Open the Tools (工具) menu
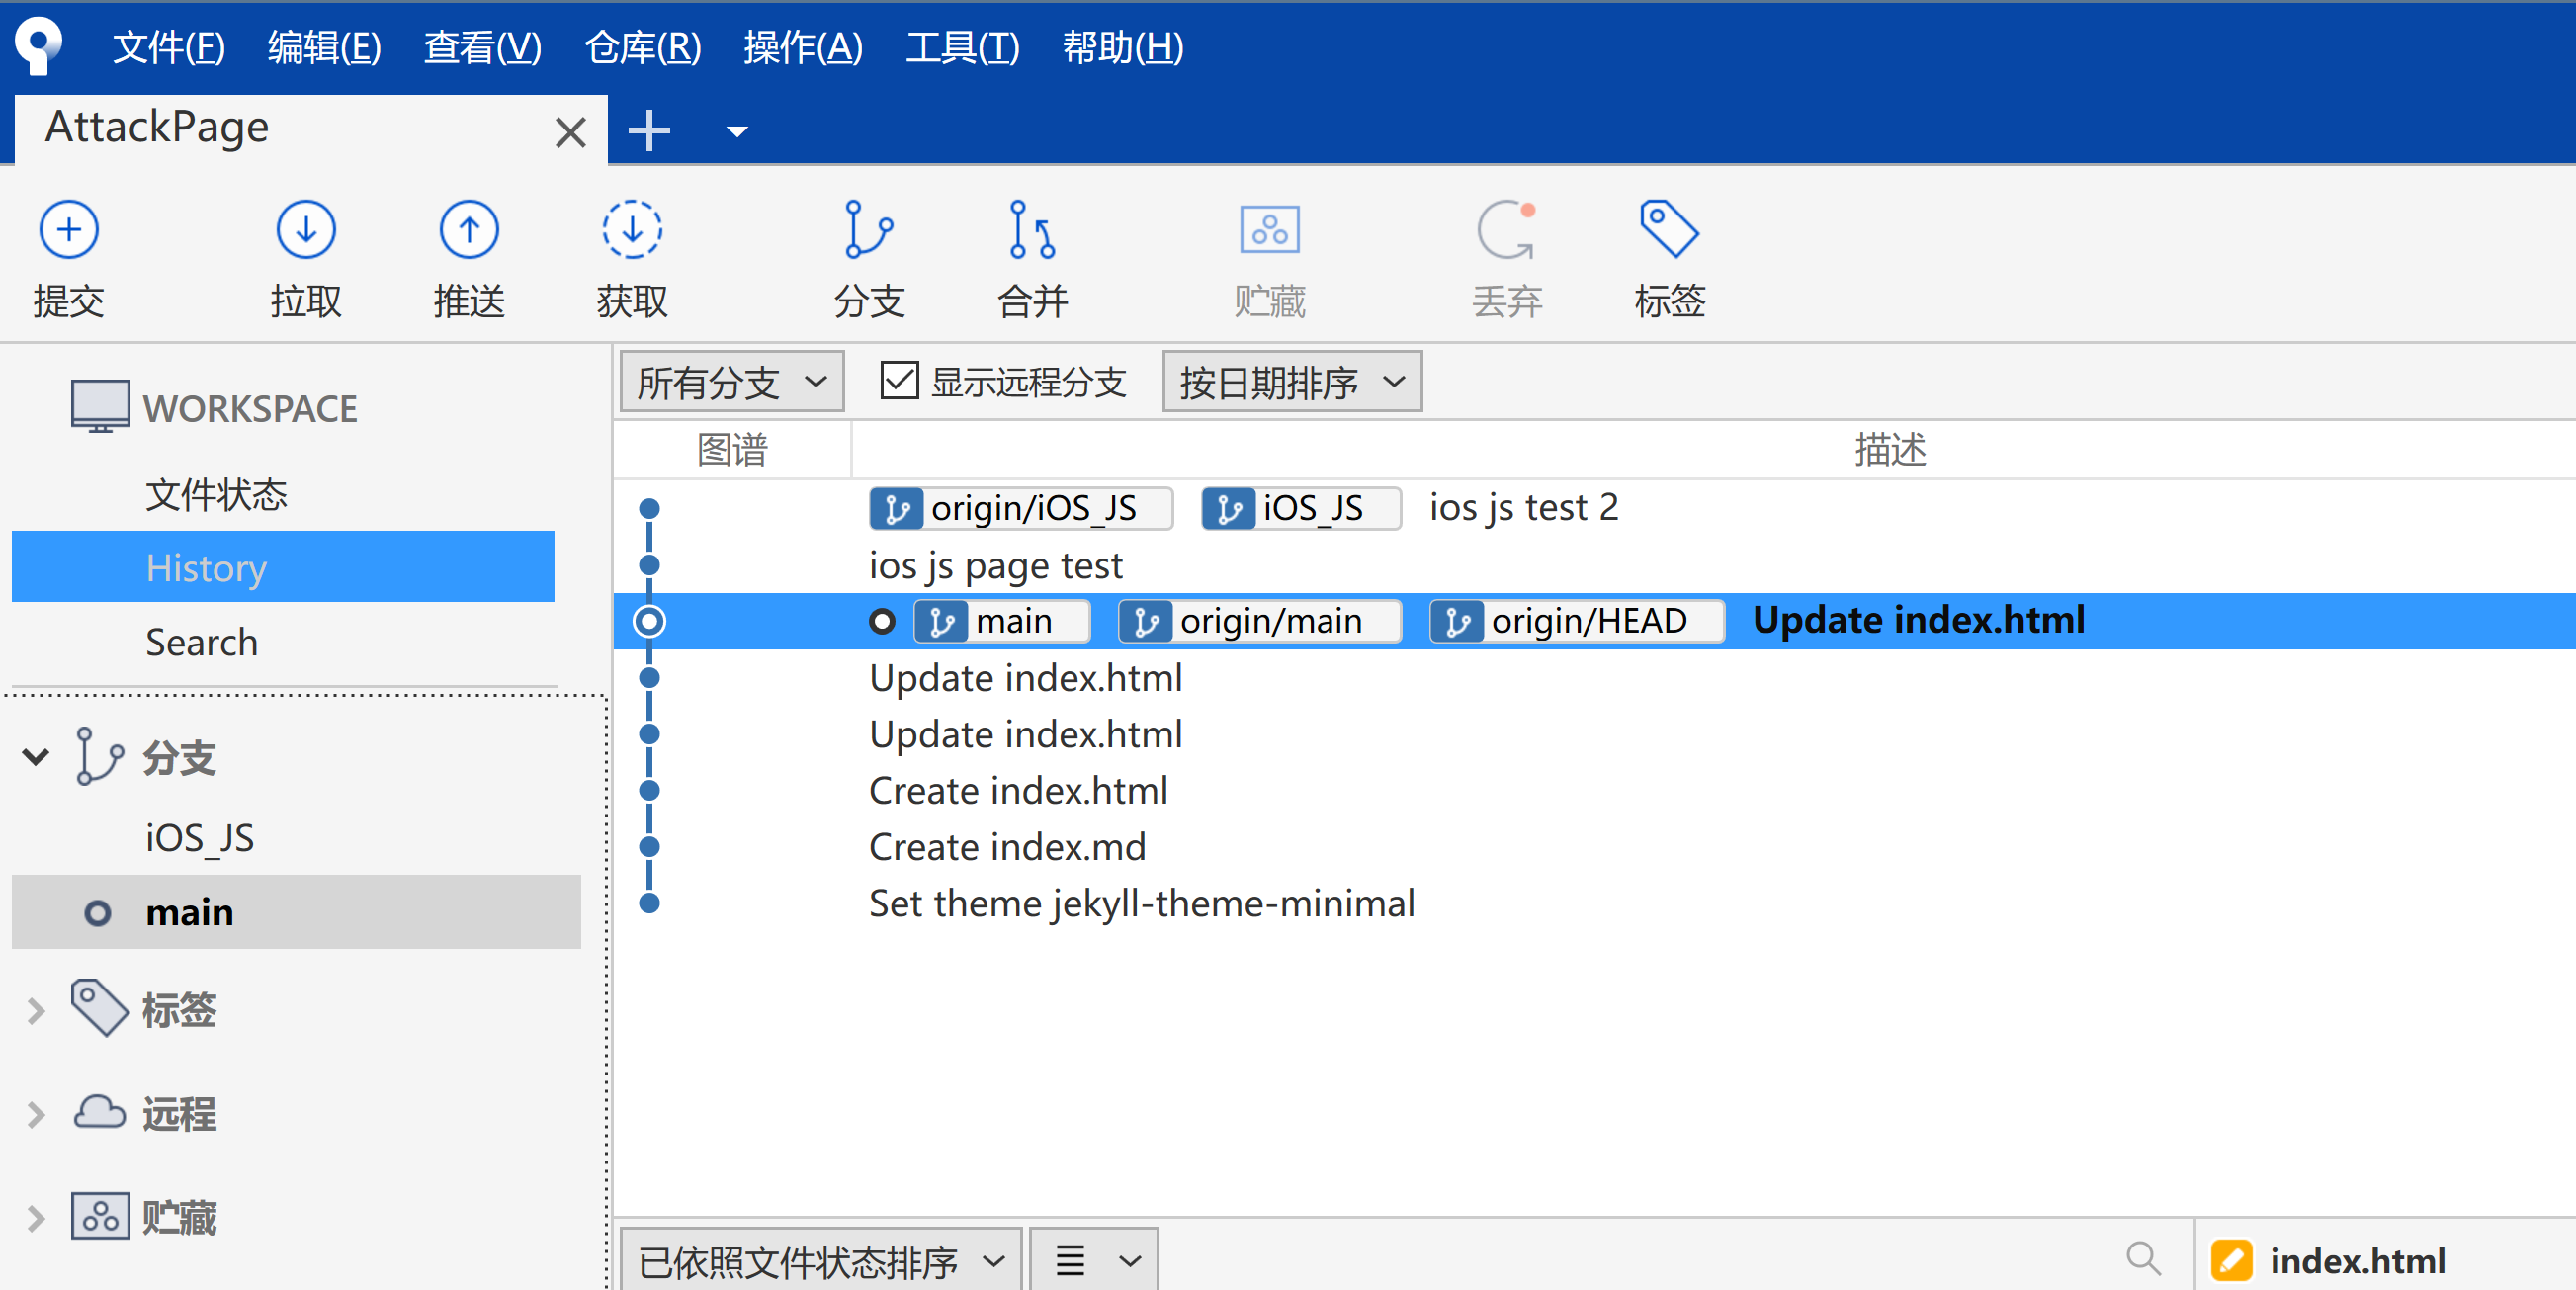Image resolution: width=2576 pixels, height=1290 pixels. click(x=962, y=47)
